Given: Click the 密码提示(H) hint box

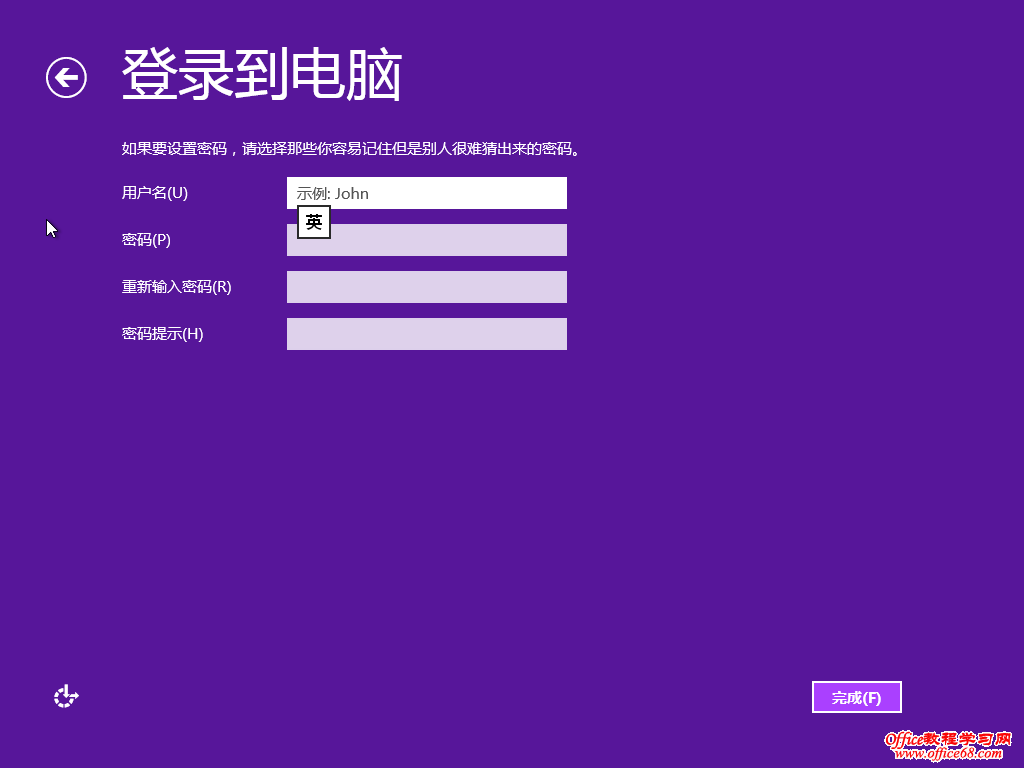Looking at the screenshot, I should 427,333.
